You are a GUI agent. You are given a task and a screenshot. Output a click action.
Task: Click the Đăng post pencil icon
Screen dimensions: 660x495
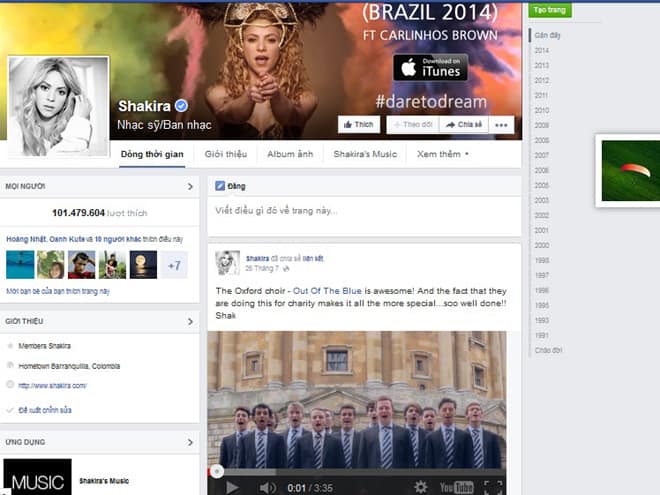(x=220, y=186)
